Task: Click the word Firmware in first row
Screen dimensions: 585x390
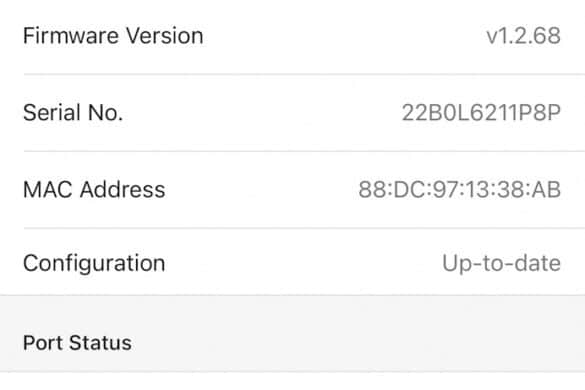Action: tap(72, 36)
